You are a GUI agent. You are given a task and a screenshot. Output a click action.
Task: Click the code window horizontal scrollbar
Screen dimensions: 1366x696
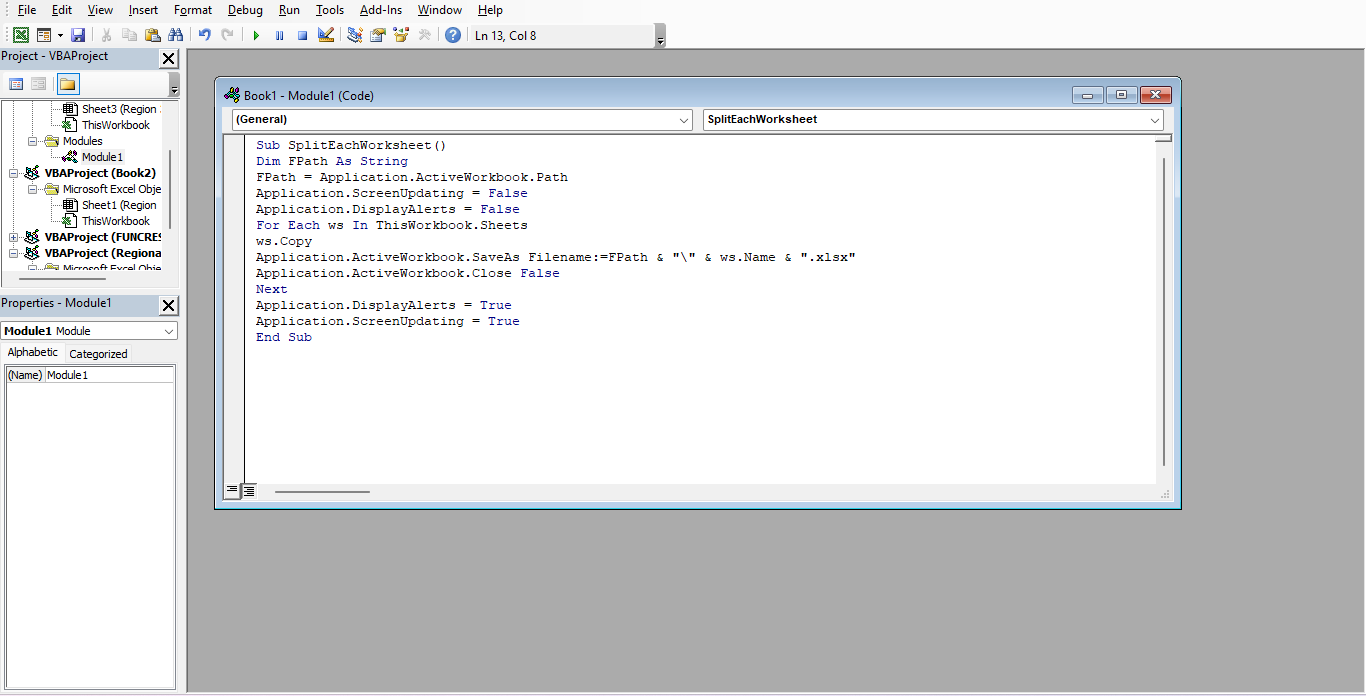[322, 491]
